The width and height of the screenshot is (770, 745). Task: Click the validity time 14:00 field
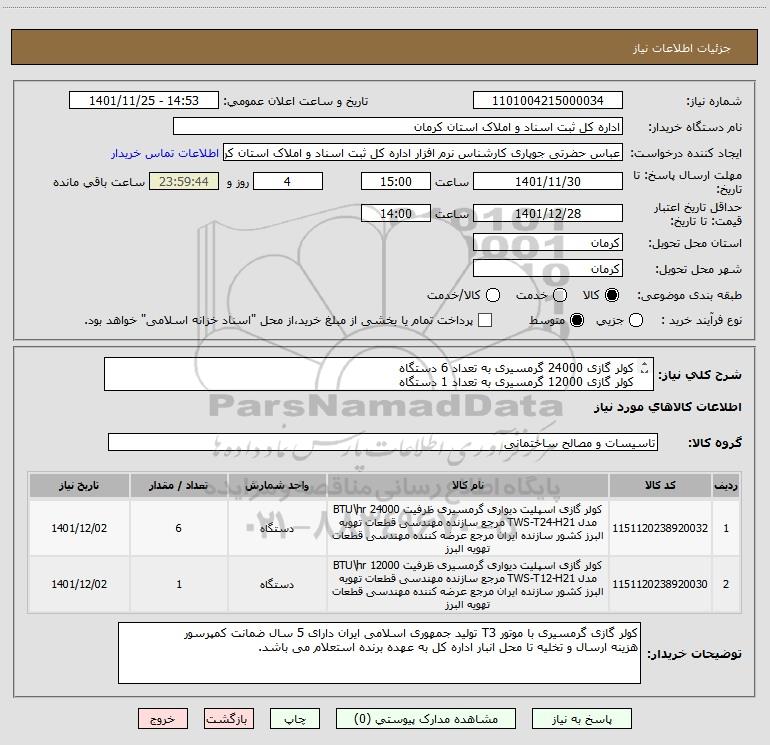396,213
